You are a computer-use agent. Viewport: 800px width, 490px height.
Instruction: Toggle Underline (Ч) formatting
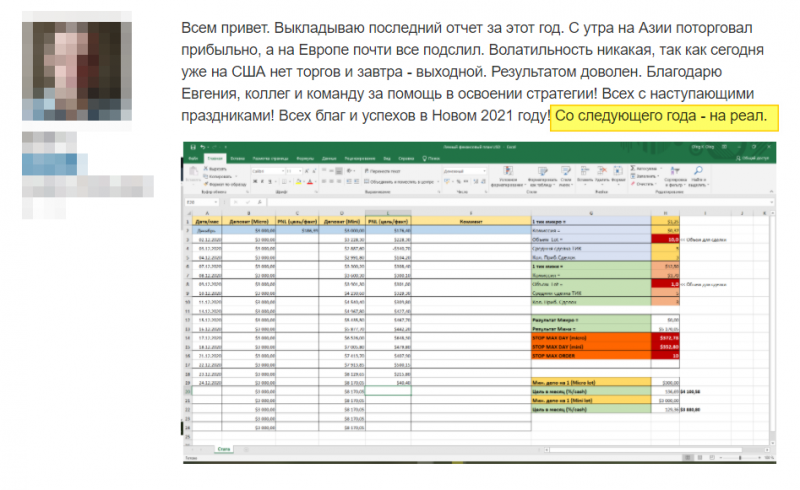[269, 181]
